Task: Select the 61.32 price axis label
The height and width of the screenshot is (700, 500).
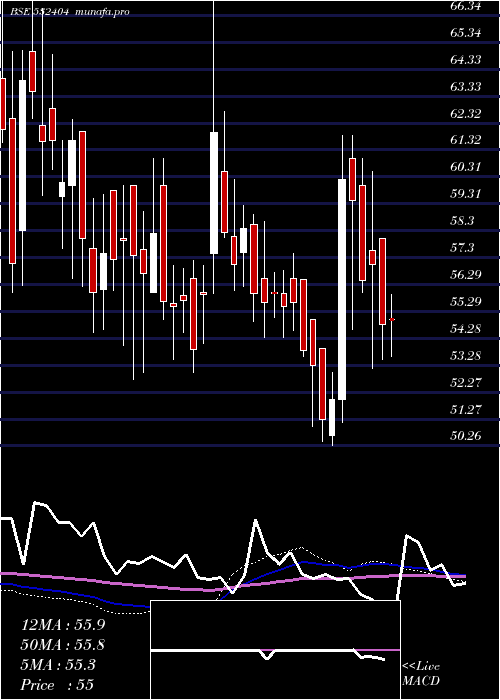Action: click(466, 140)
